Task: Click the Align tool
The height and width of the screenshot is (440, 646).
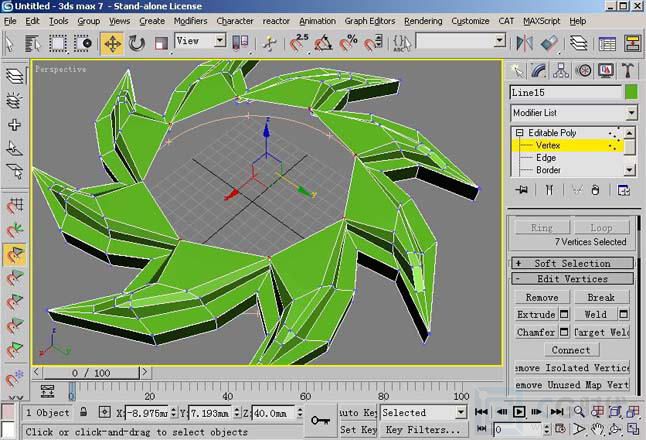Action: [x=549, y=43]
